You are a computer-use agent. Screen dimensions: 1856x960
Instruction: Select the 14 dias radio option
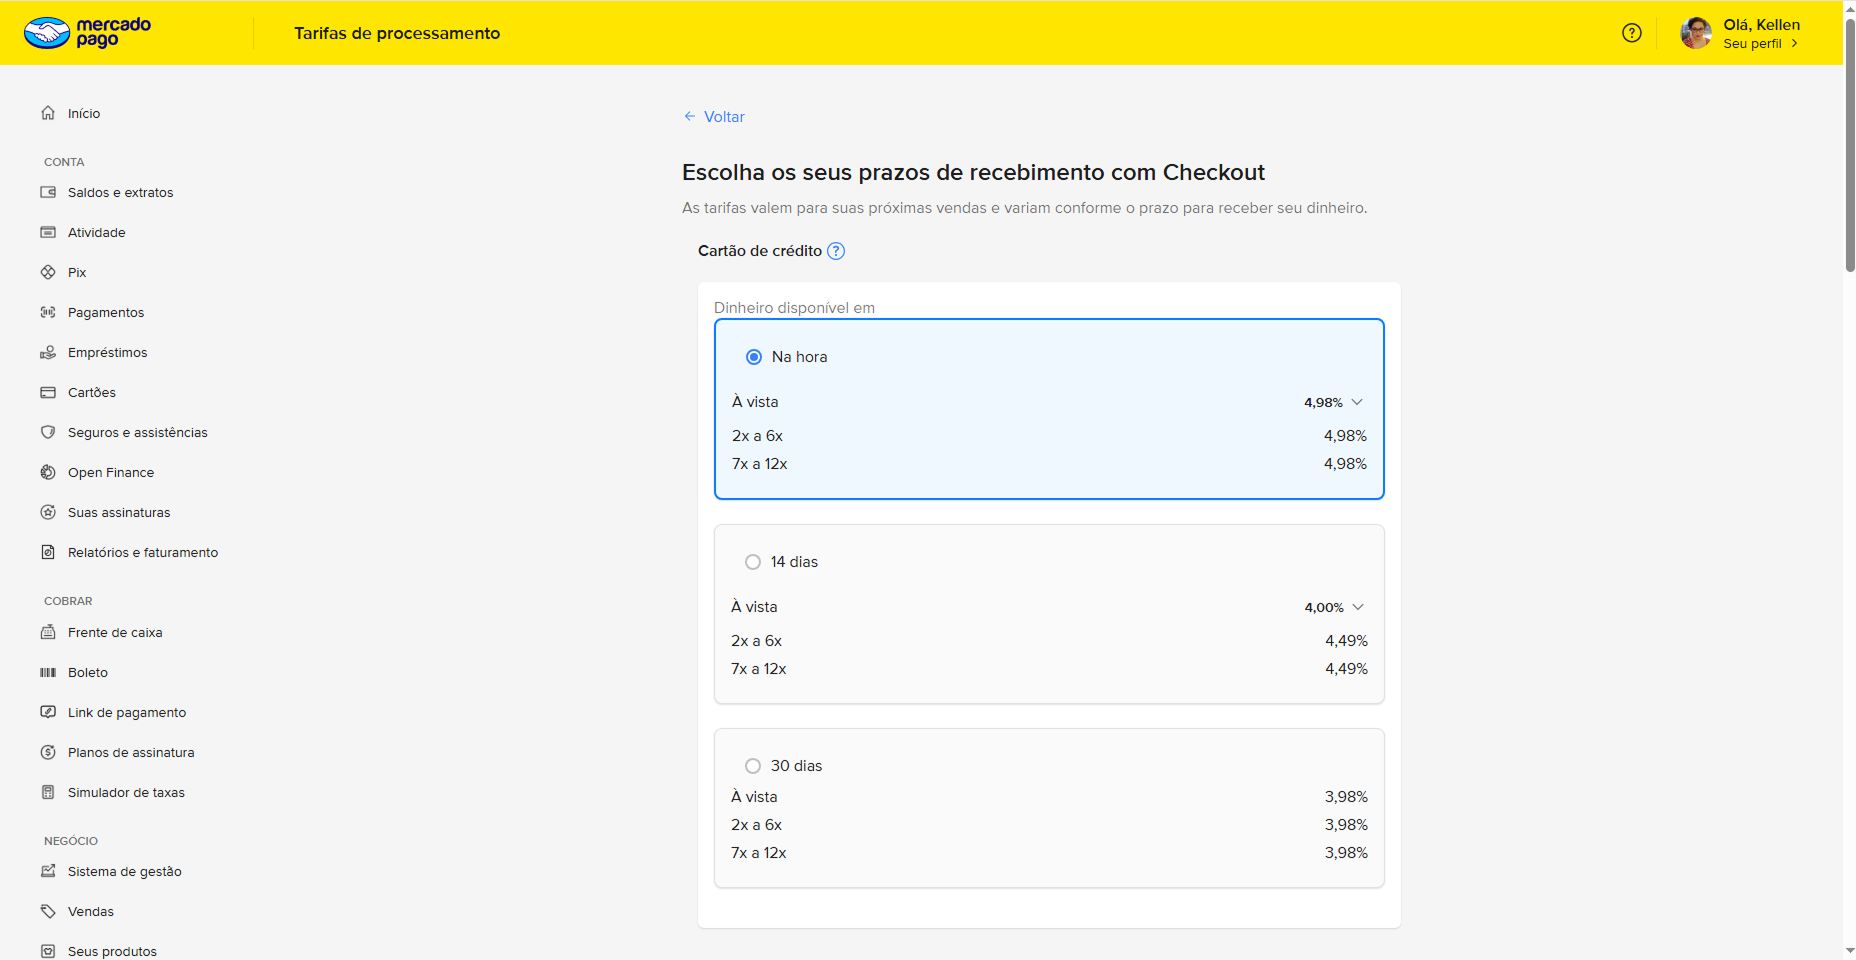[753, 562]
